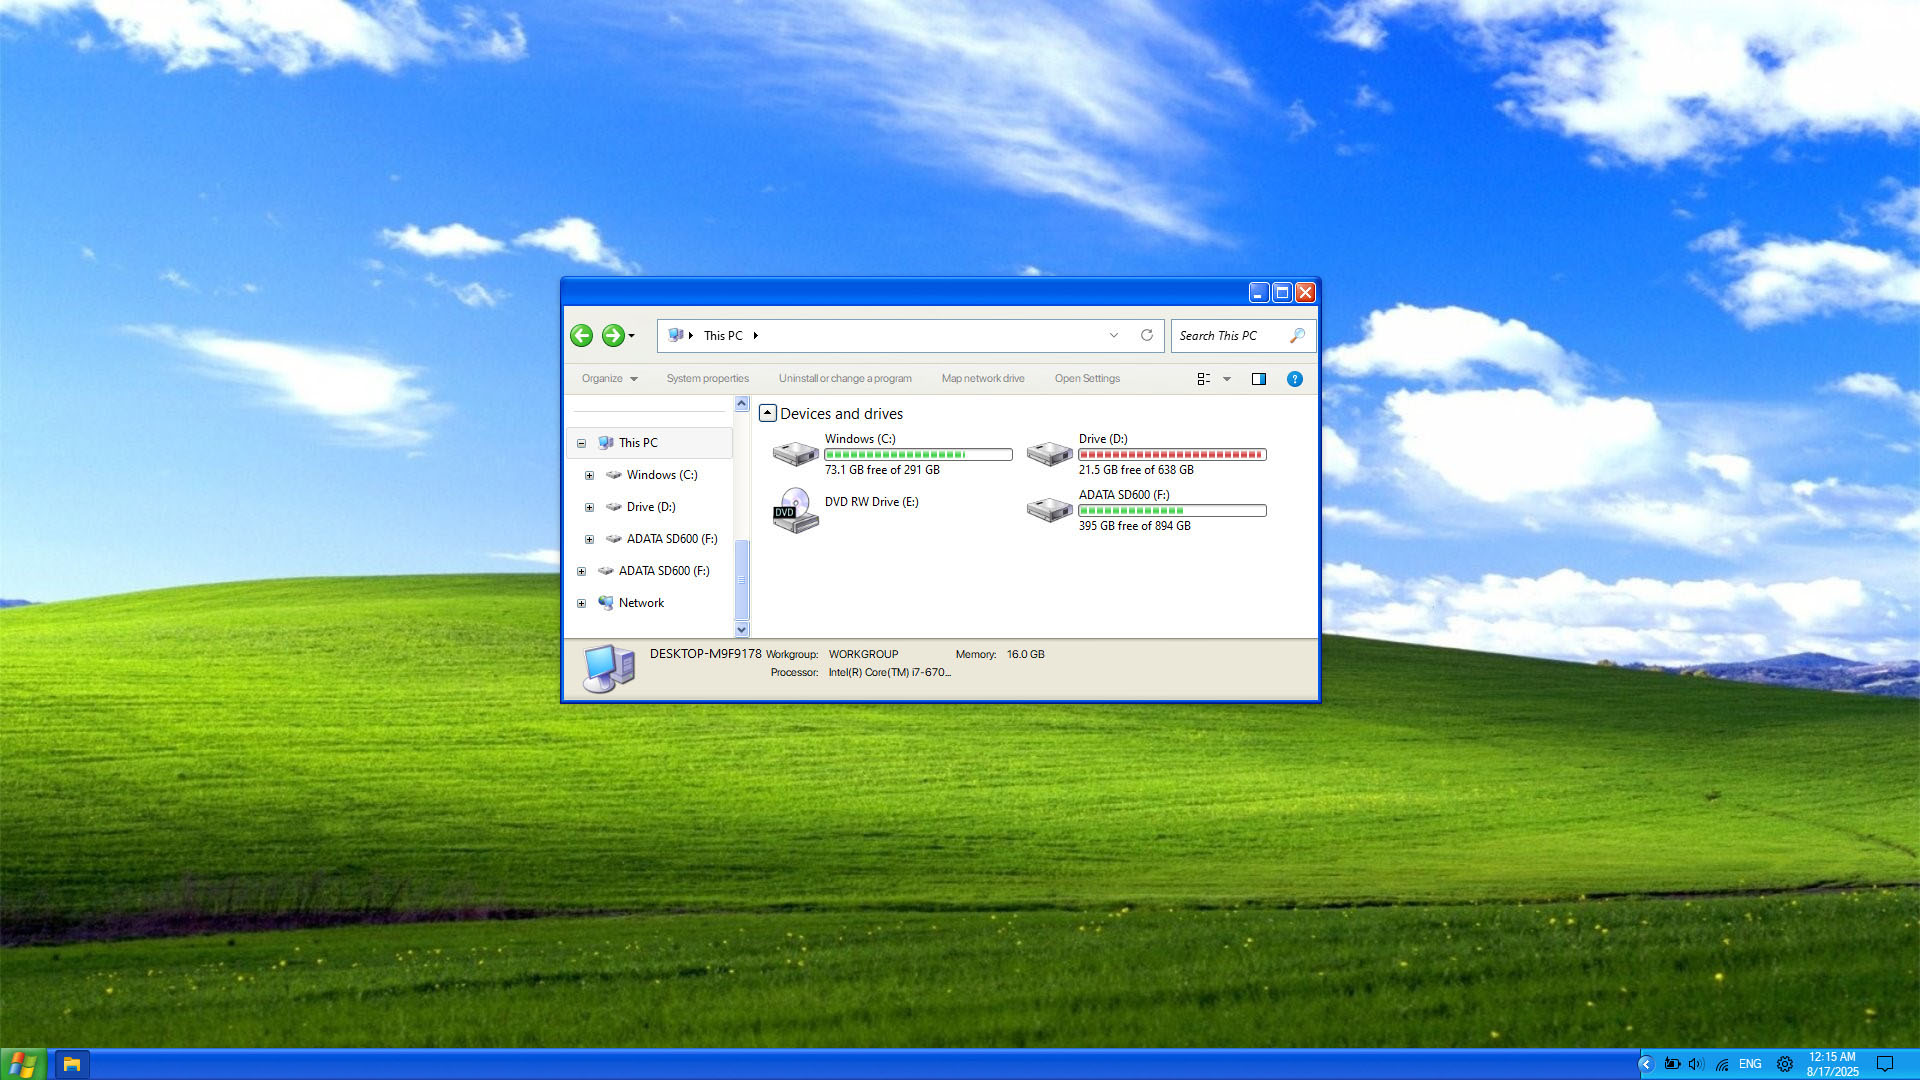Click System properties in the toolbar

707,379
